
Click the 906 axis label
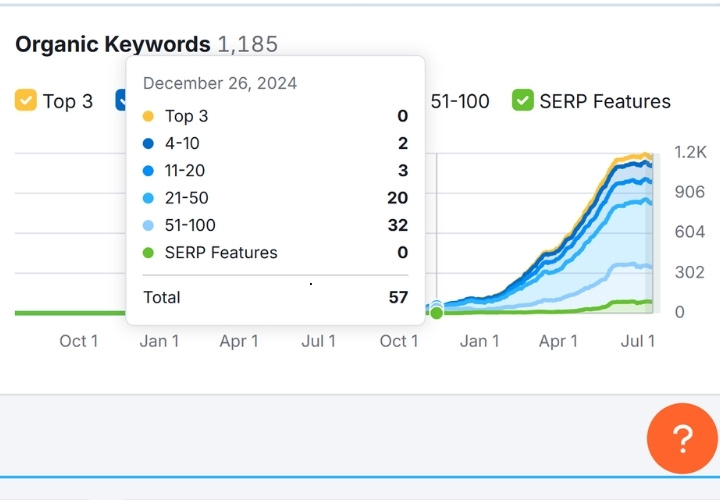point(690,192)
